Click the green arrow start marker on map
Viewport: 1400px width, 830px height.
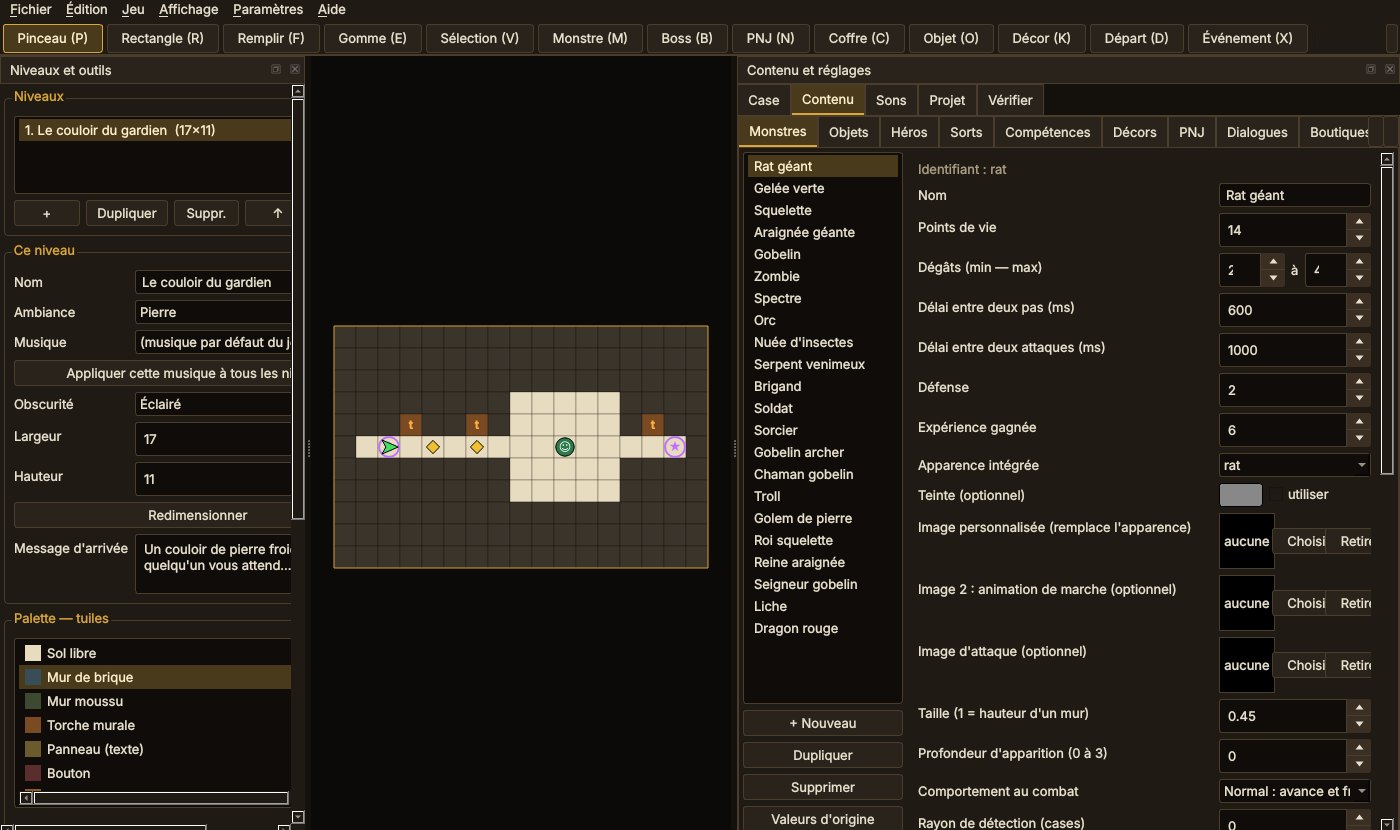coord(389,447)
